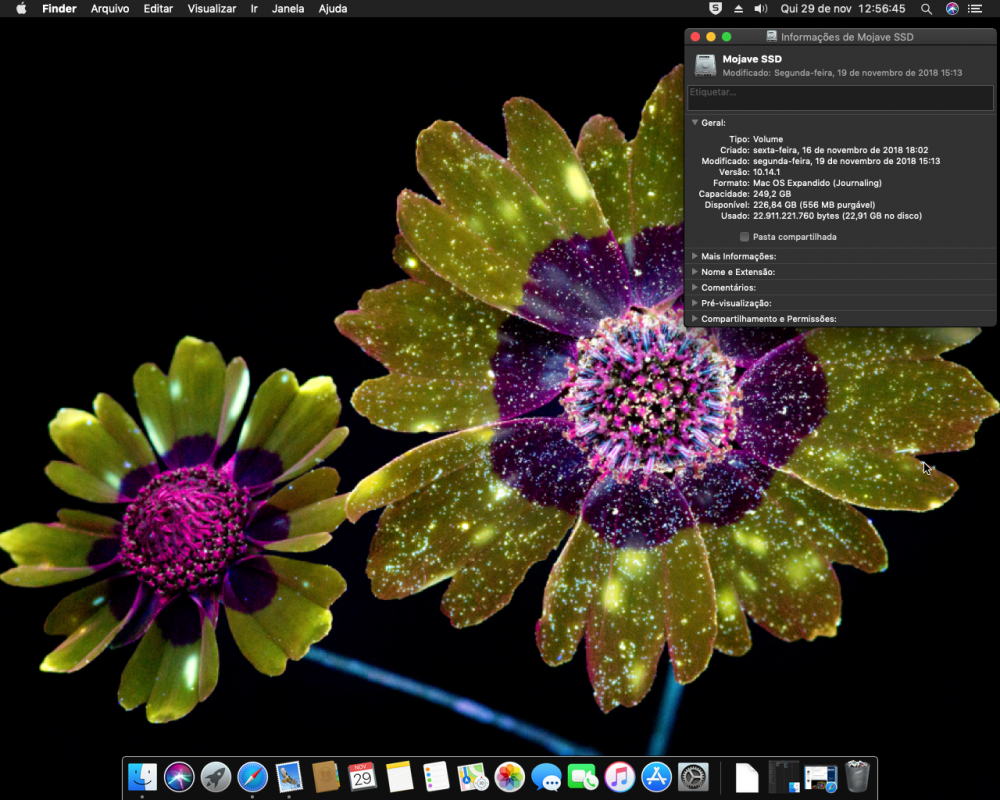Select the Criado sexta-feira date value
Image resolution: width=1000 pixels, height=800 pixels.
point(841,150)
